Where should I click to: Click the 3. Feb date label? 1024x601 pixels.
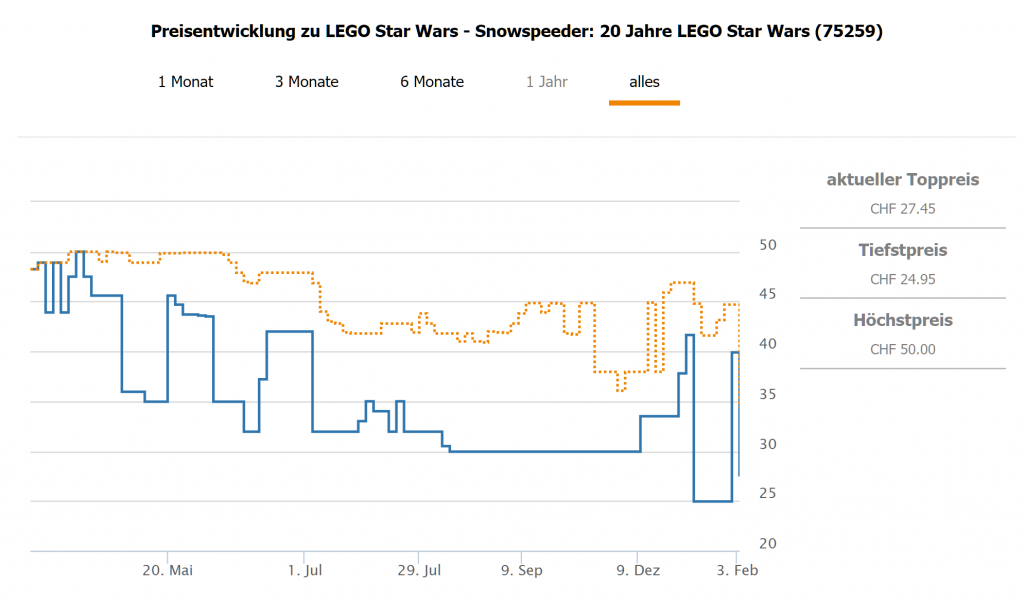[737, 571]
